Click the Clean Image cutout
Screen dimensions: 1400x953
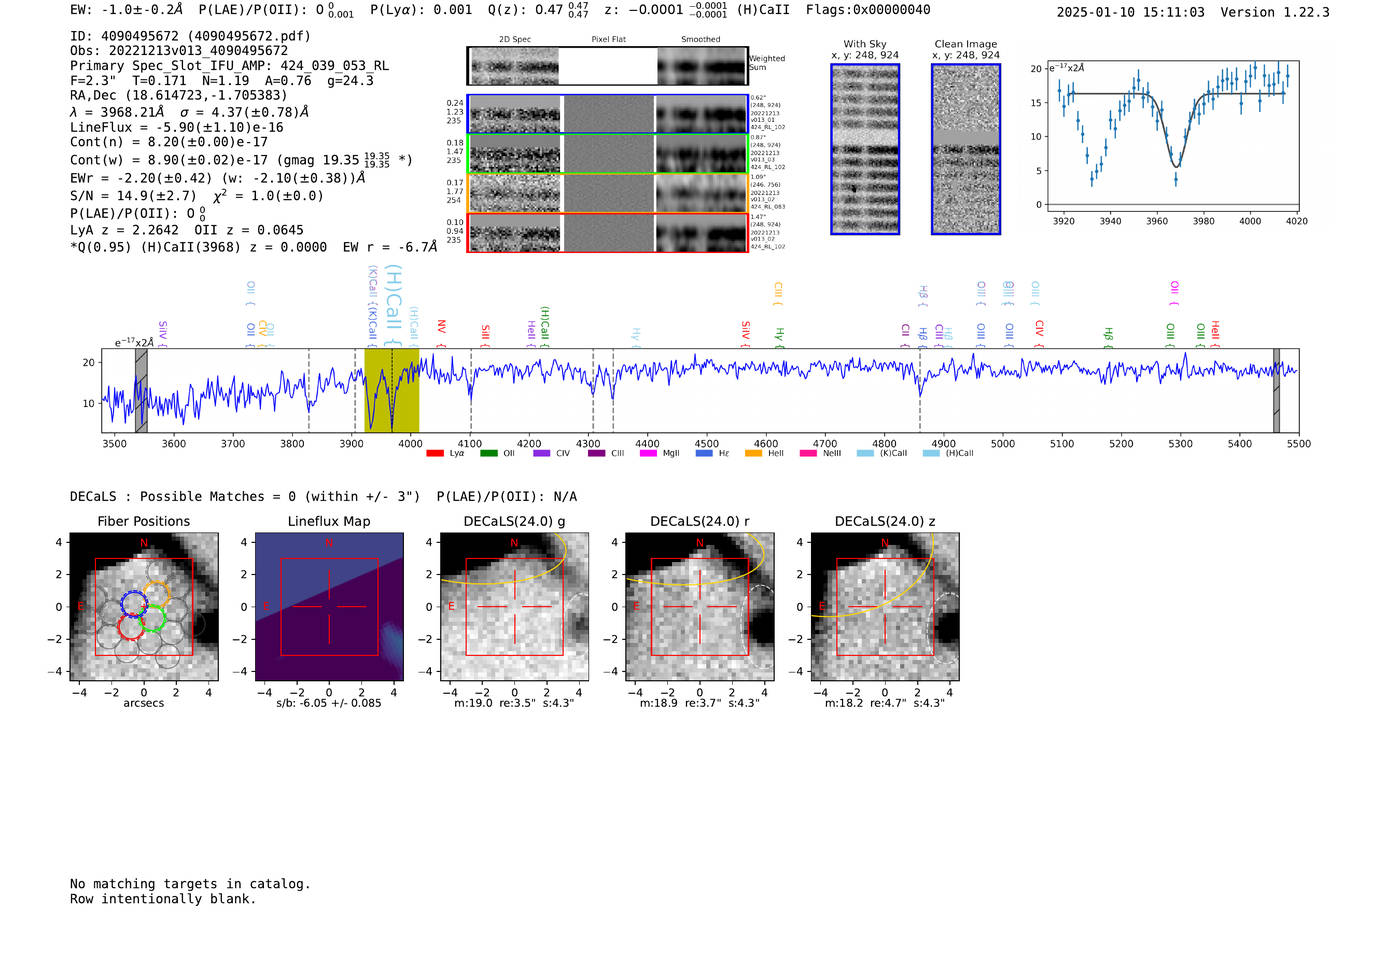click(966, 149)
